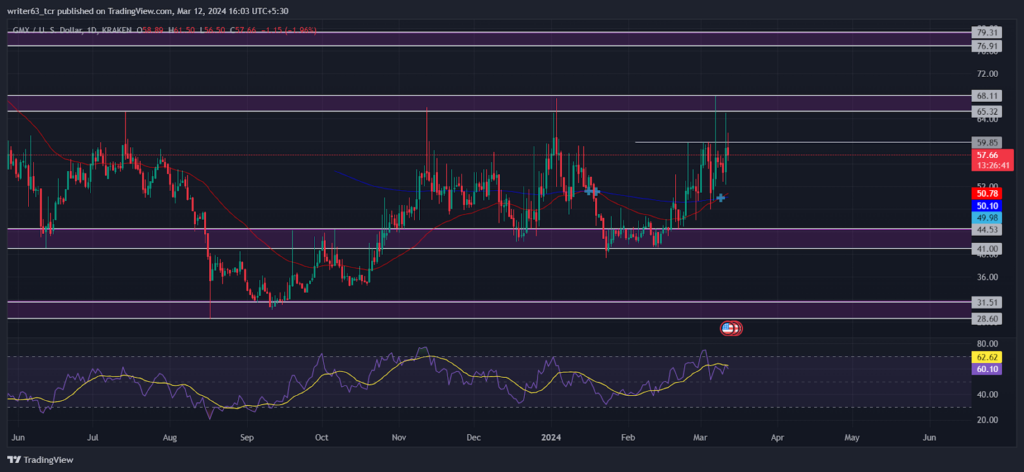Viewport: 1024px width, 472px height.
Task: Click the Dec label on time axis
Action: click(474, 437)
